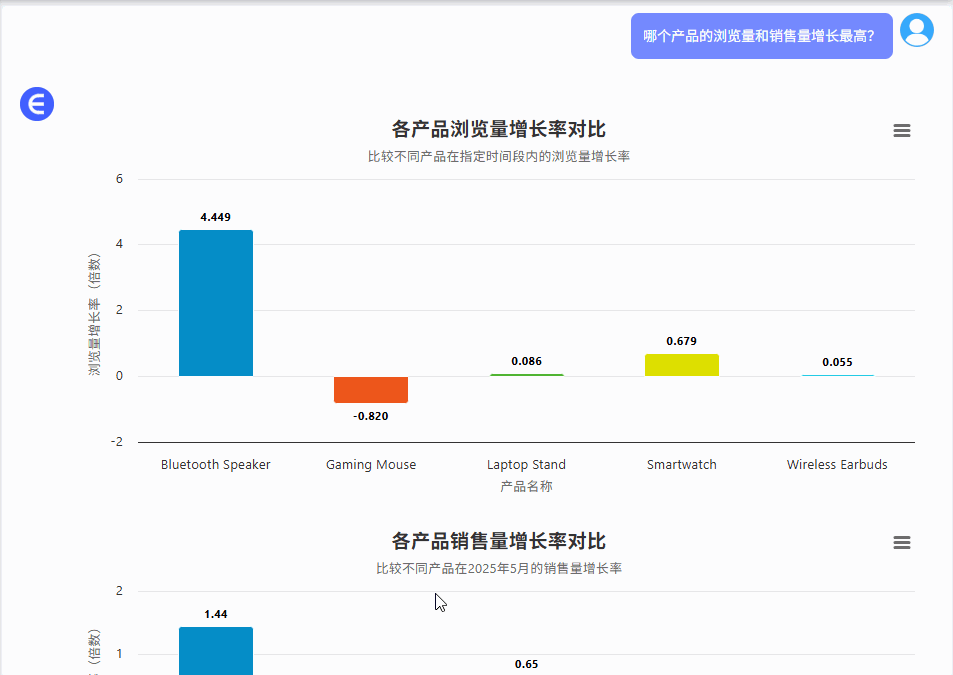Click the Bluetooth Speaker bar in sales chart
Viewport: 953px width, 675px height.
coord(216,651)
